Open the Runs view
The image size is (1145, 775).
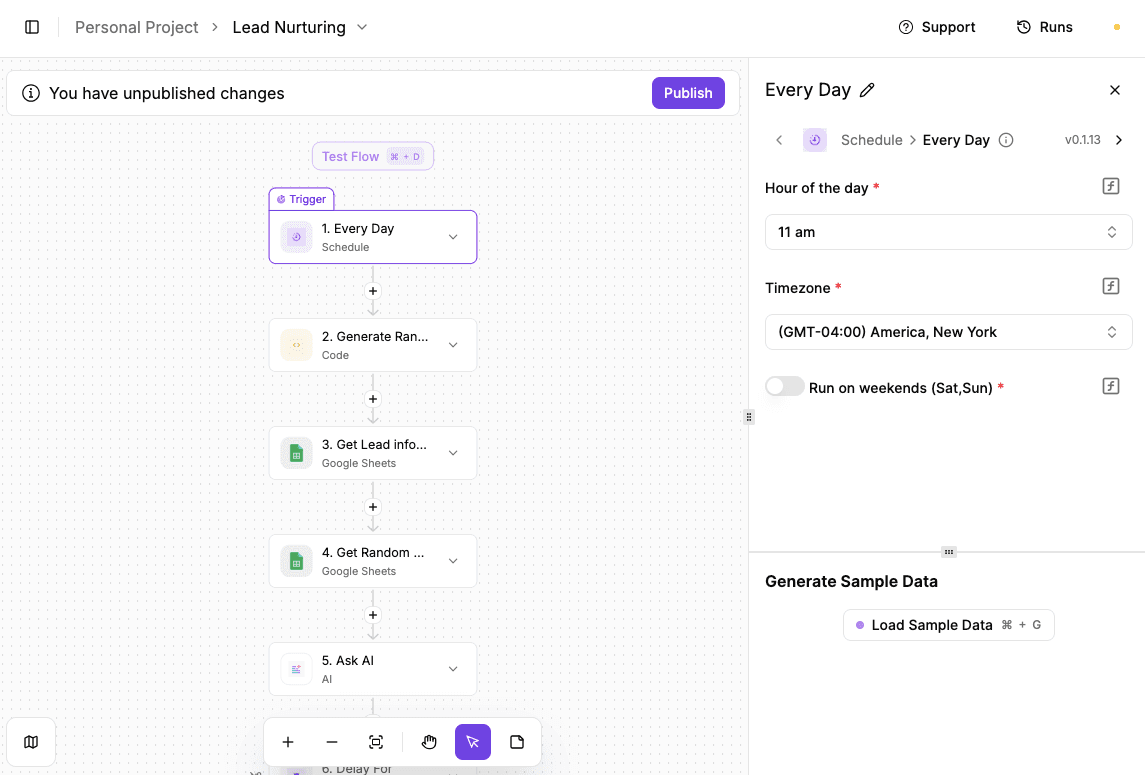coord(1044,27)
